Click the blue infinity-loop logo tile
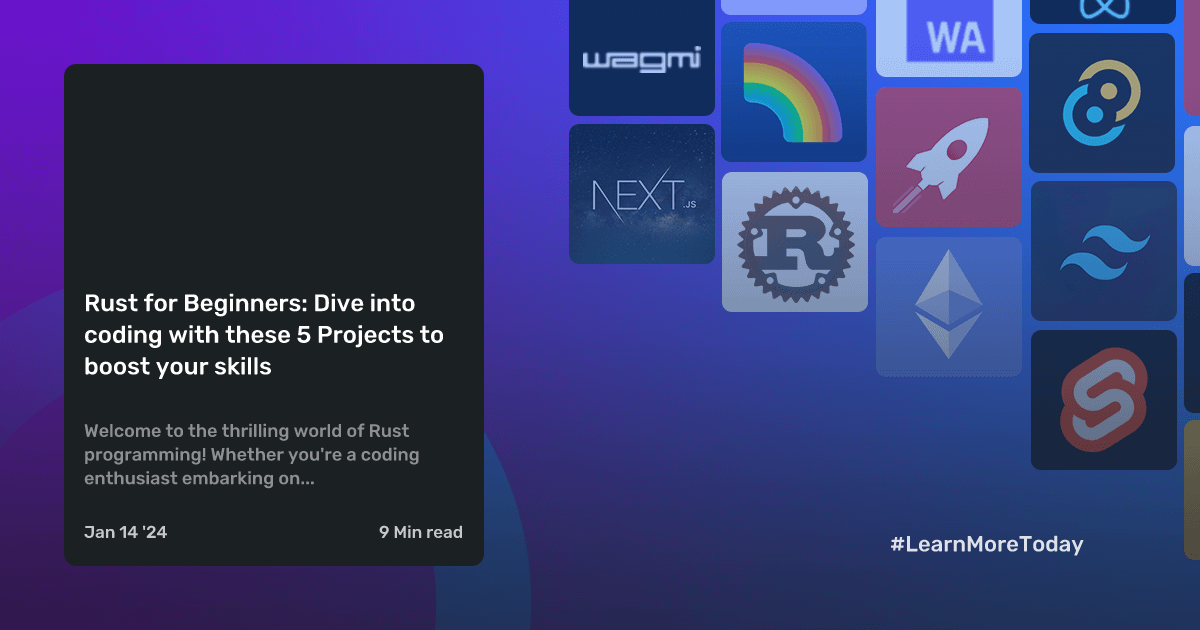This screenshot has height=630, width=1200. pos(1102,10)
